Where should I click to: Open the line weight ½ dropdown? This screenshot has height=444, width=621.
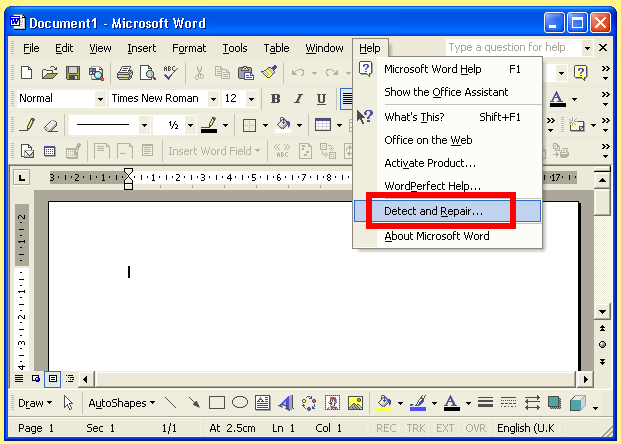pyautogui.click(x=190, y=125)
